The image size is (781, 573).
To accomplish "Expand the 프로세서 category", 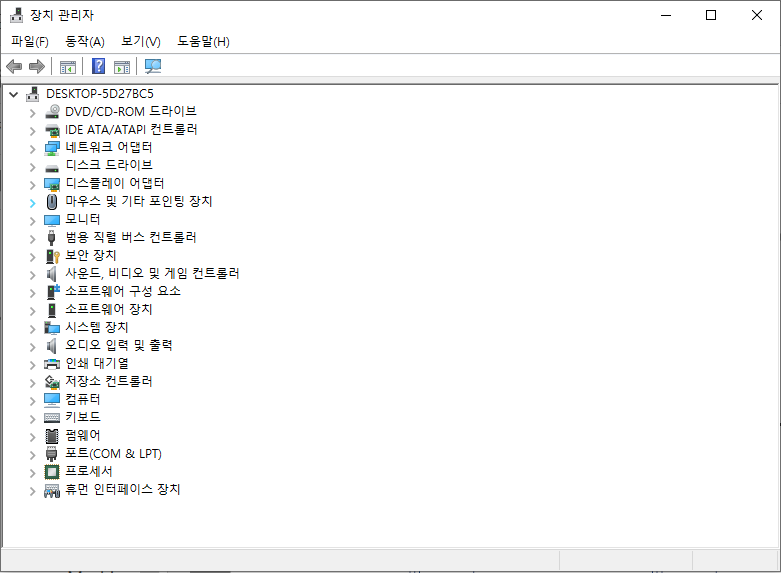I will [32, 473].
